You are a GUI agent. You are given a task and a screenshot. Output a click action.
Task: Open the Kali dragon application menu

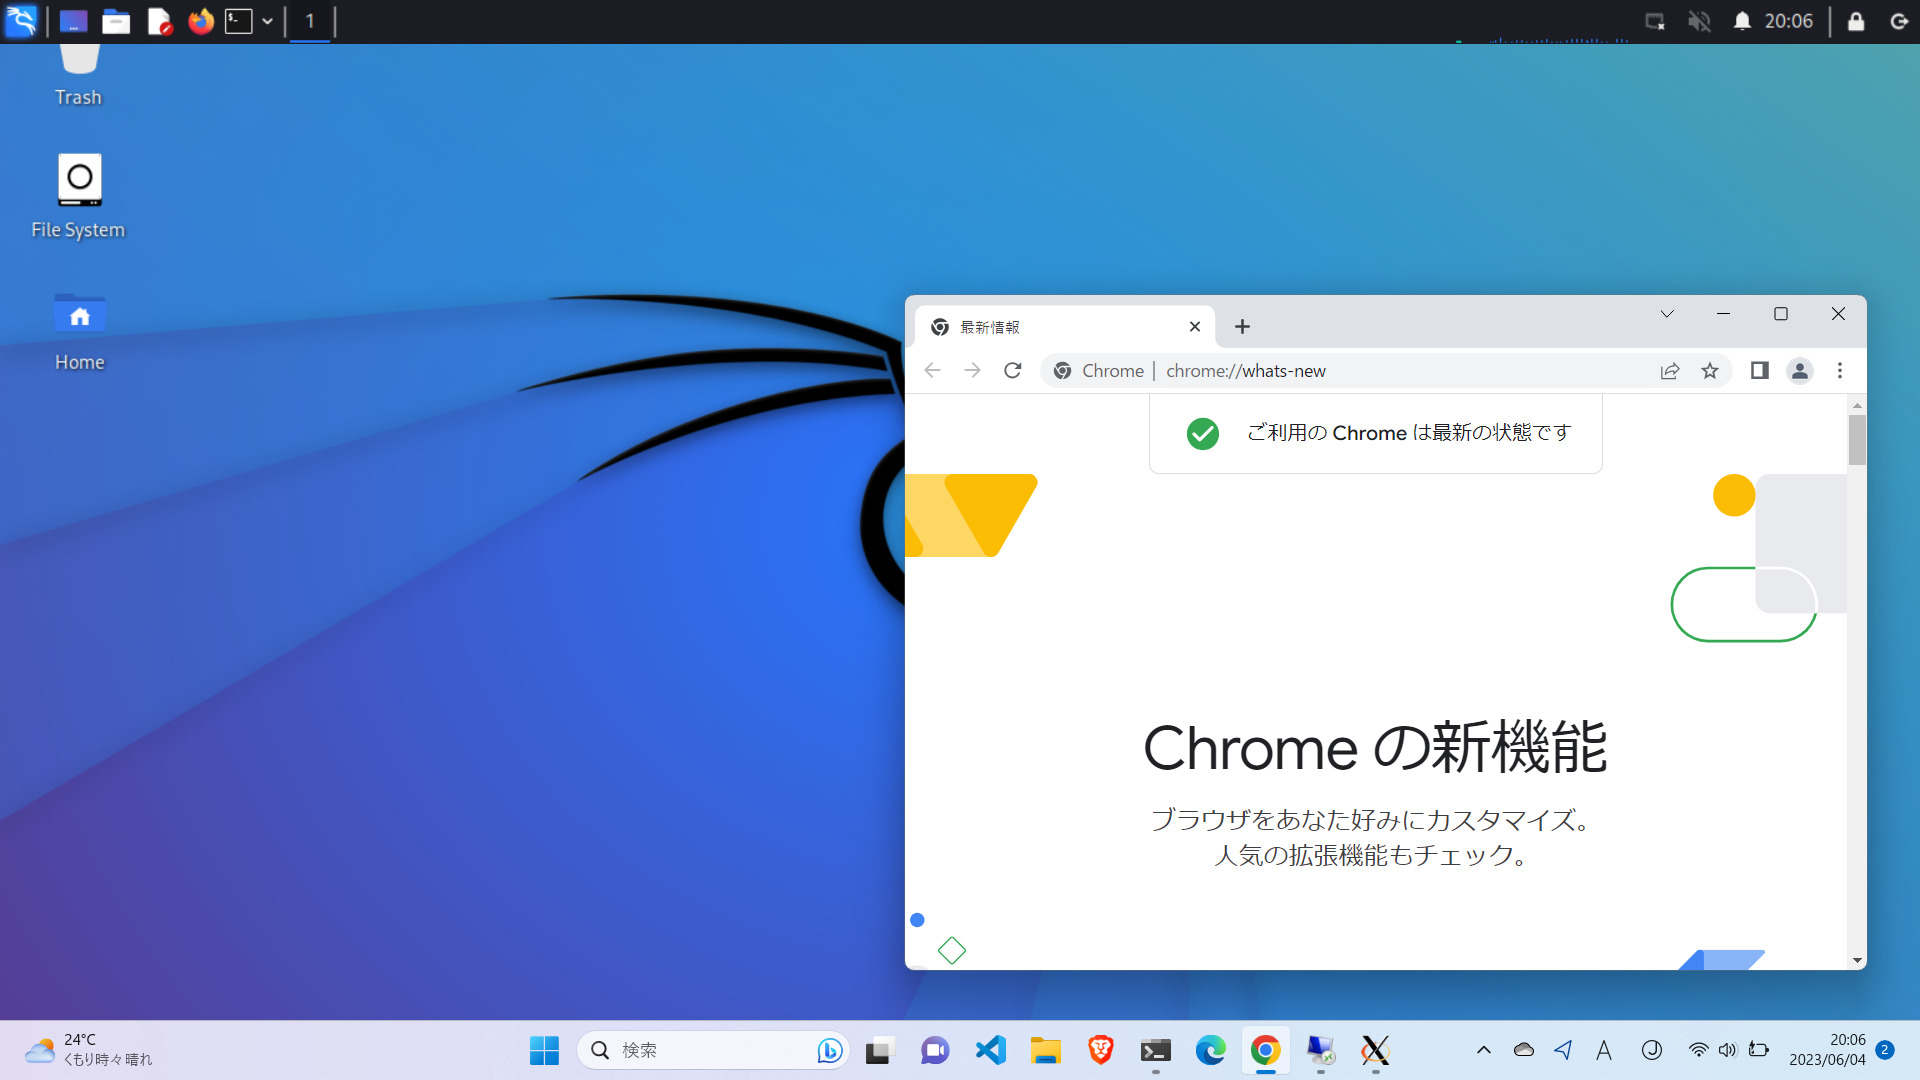tap(20, 21)
